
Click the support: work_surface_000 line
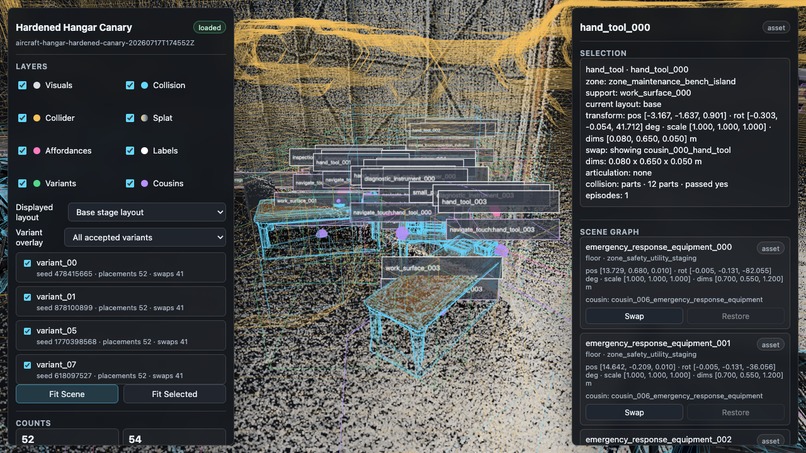tap(638, 93)
